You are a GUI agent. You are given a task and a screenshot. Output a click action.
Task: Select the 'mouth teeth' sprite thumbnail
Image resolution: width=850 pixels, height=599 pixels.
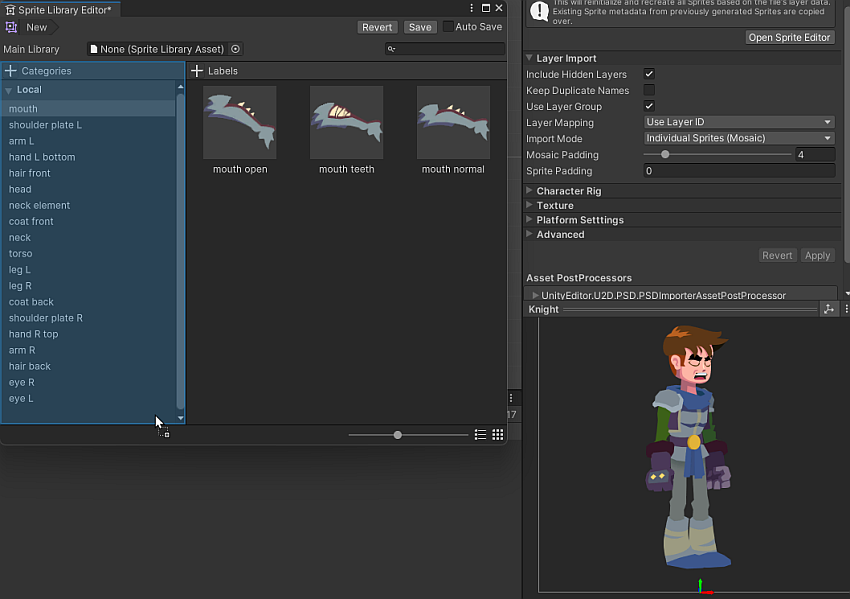point(347,123)
